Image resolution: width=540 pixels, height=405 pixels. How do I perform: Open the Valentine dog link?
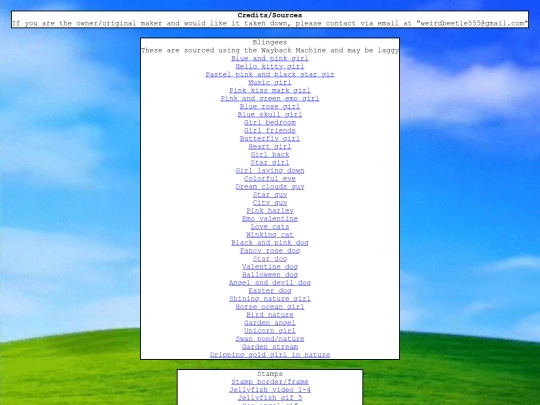point(270,266)
